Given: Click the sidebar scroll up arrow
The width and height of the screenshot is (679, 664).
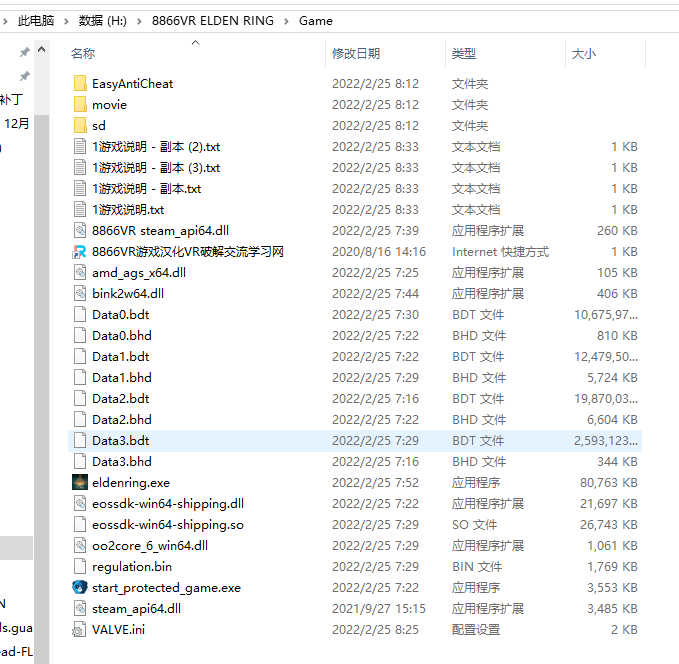Looking at the screenshot, I should pos(42,49).
